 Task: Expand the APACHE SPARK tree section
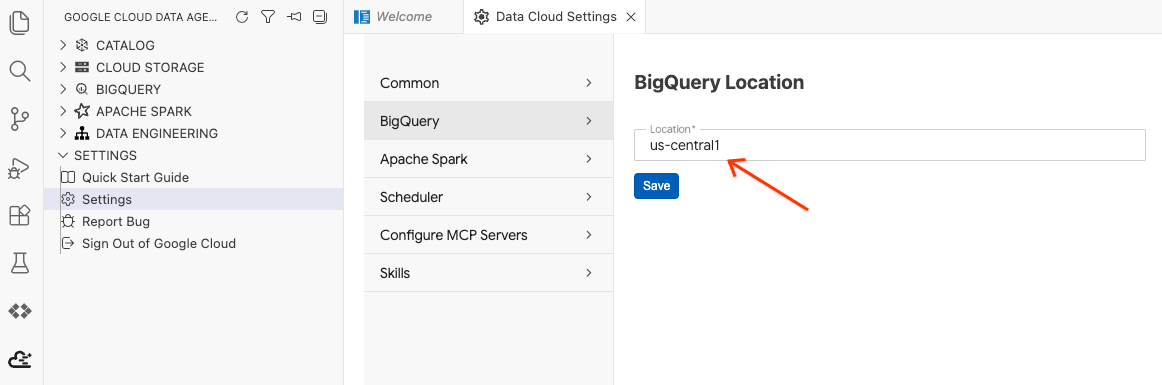click(x=63, y=111)
